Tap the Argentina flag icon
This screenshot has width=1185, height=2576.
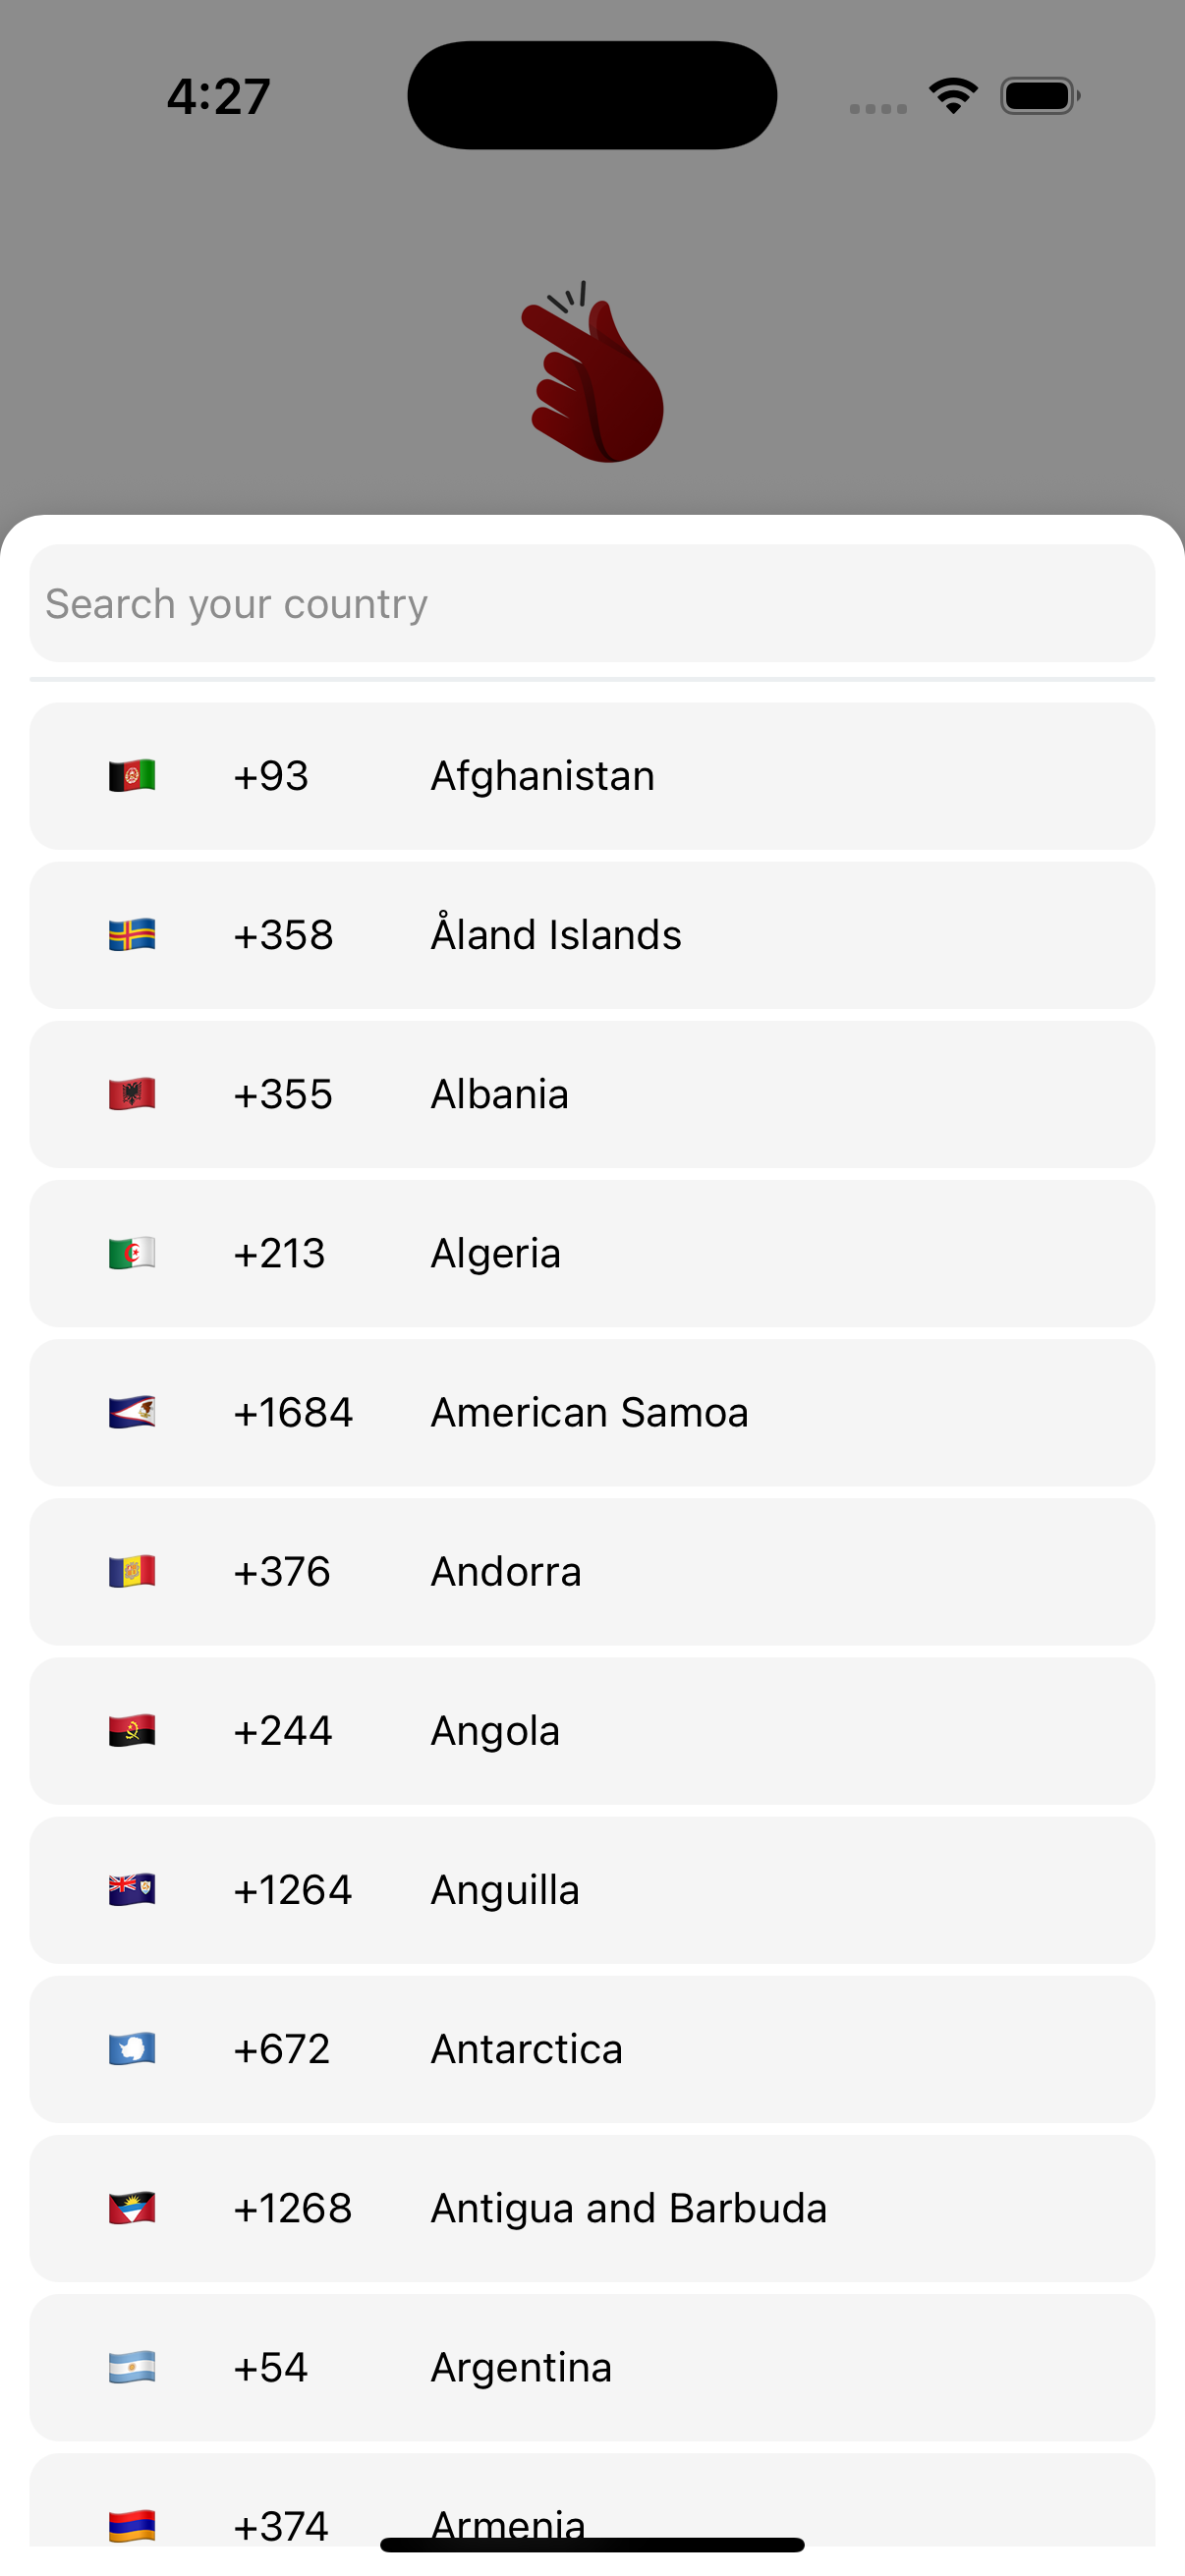pos(132,2367)
